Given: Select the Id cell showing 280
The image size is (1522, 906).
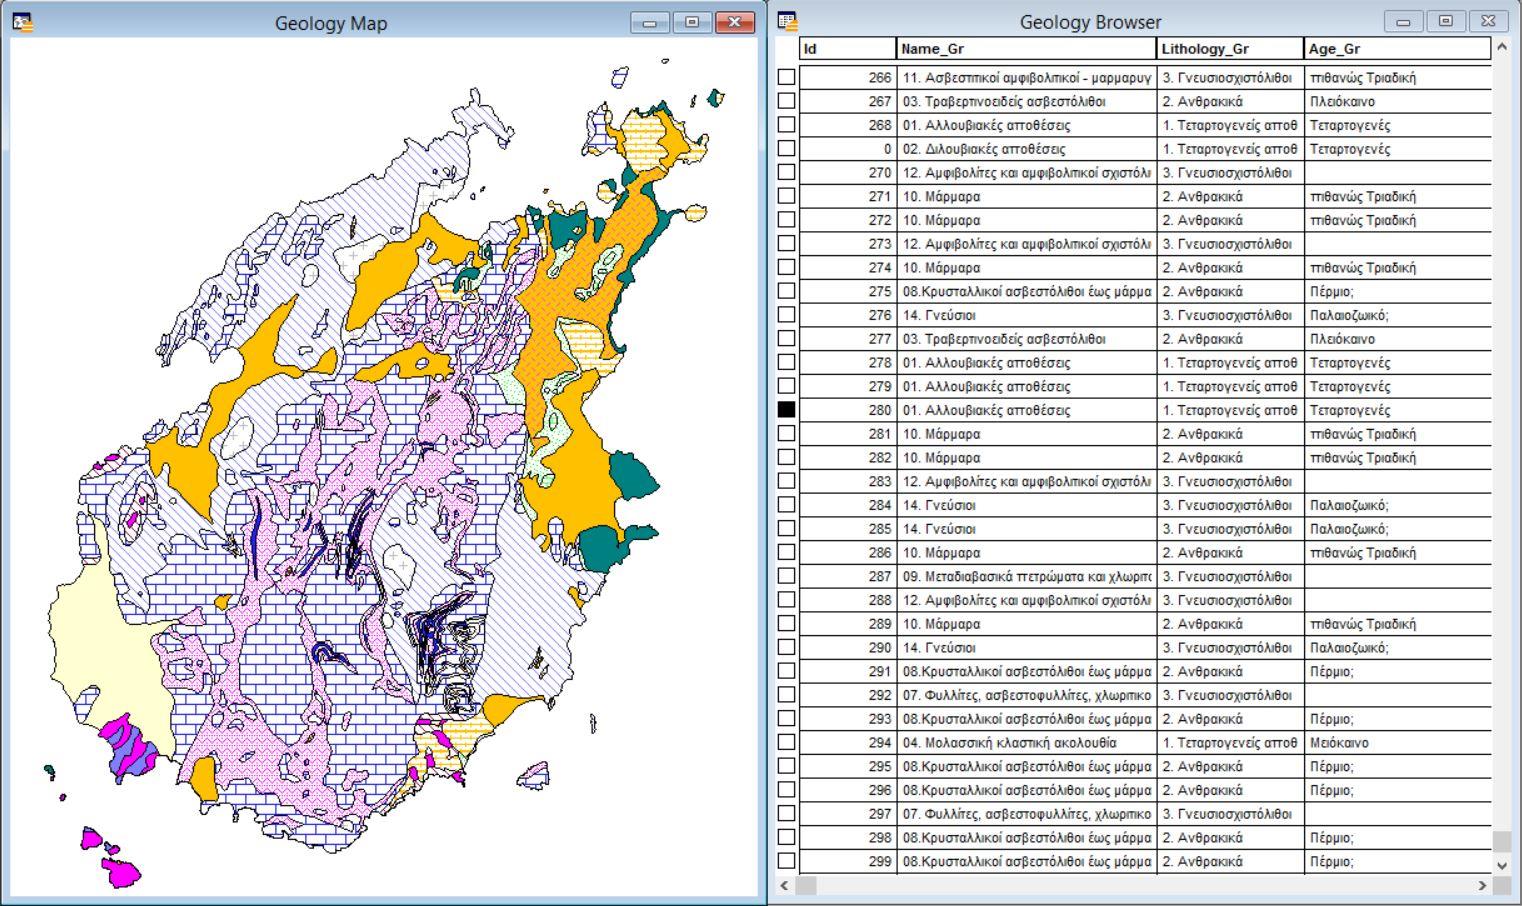Looking at the screenshot, I should (847, 410).
